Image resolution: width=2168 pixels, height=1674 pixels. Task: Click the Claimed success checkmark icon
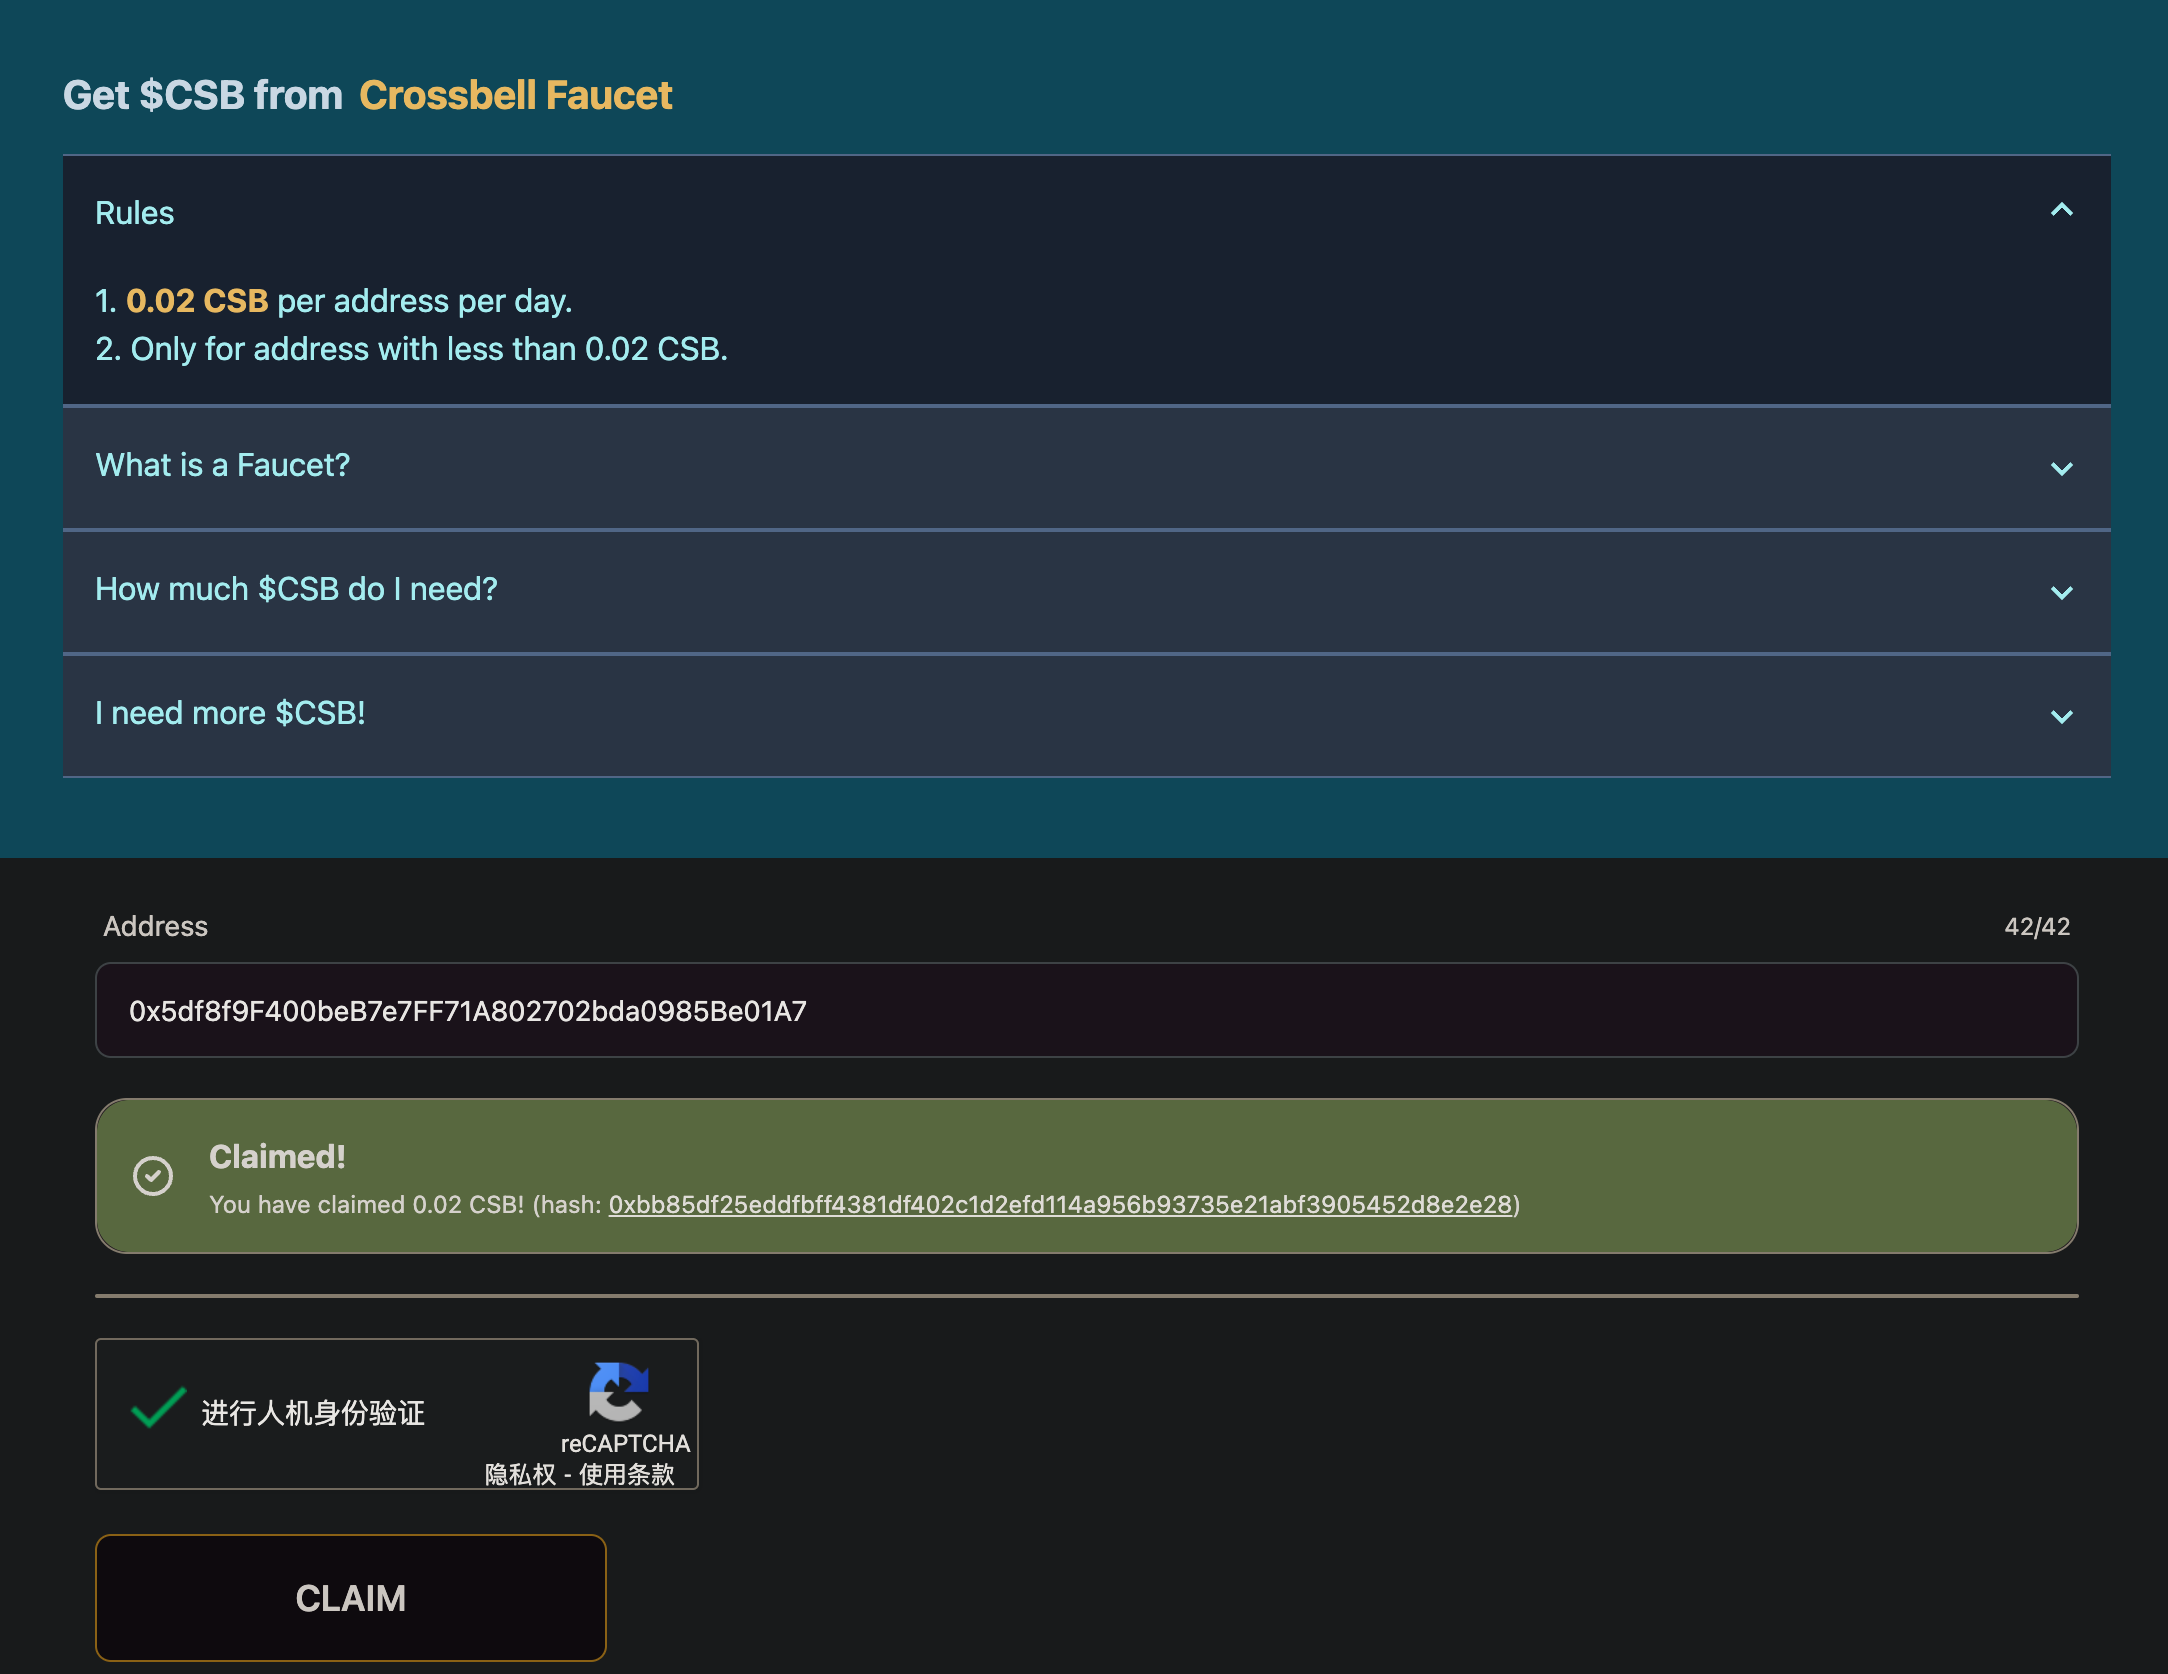[x=153, y=1176]
